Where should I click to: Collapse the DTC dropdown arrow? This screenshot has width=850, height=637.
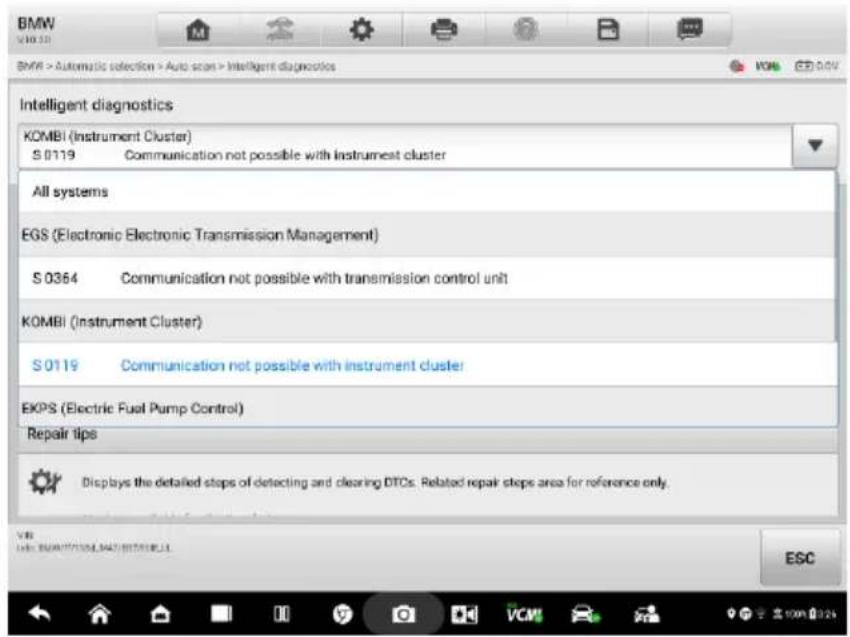(x=815, y=146)
